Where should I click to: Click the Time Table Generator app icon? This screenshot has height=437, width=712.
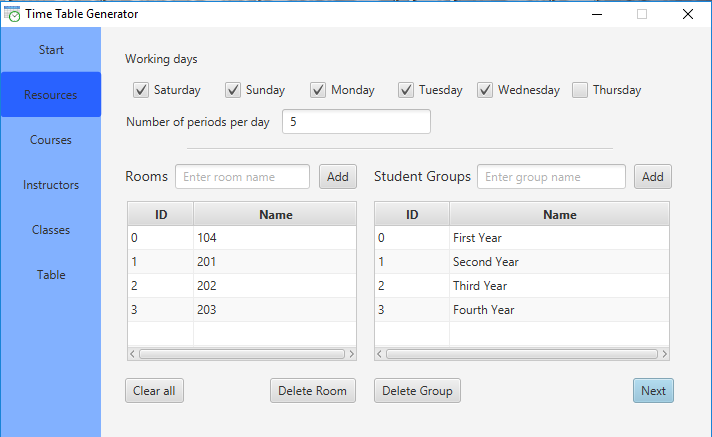point(12,14)
